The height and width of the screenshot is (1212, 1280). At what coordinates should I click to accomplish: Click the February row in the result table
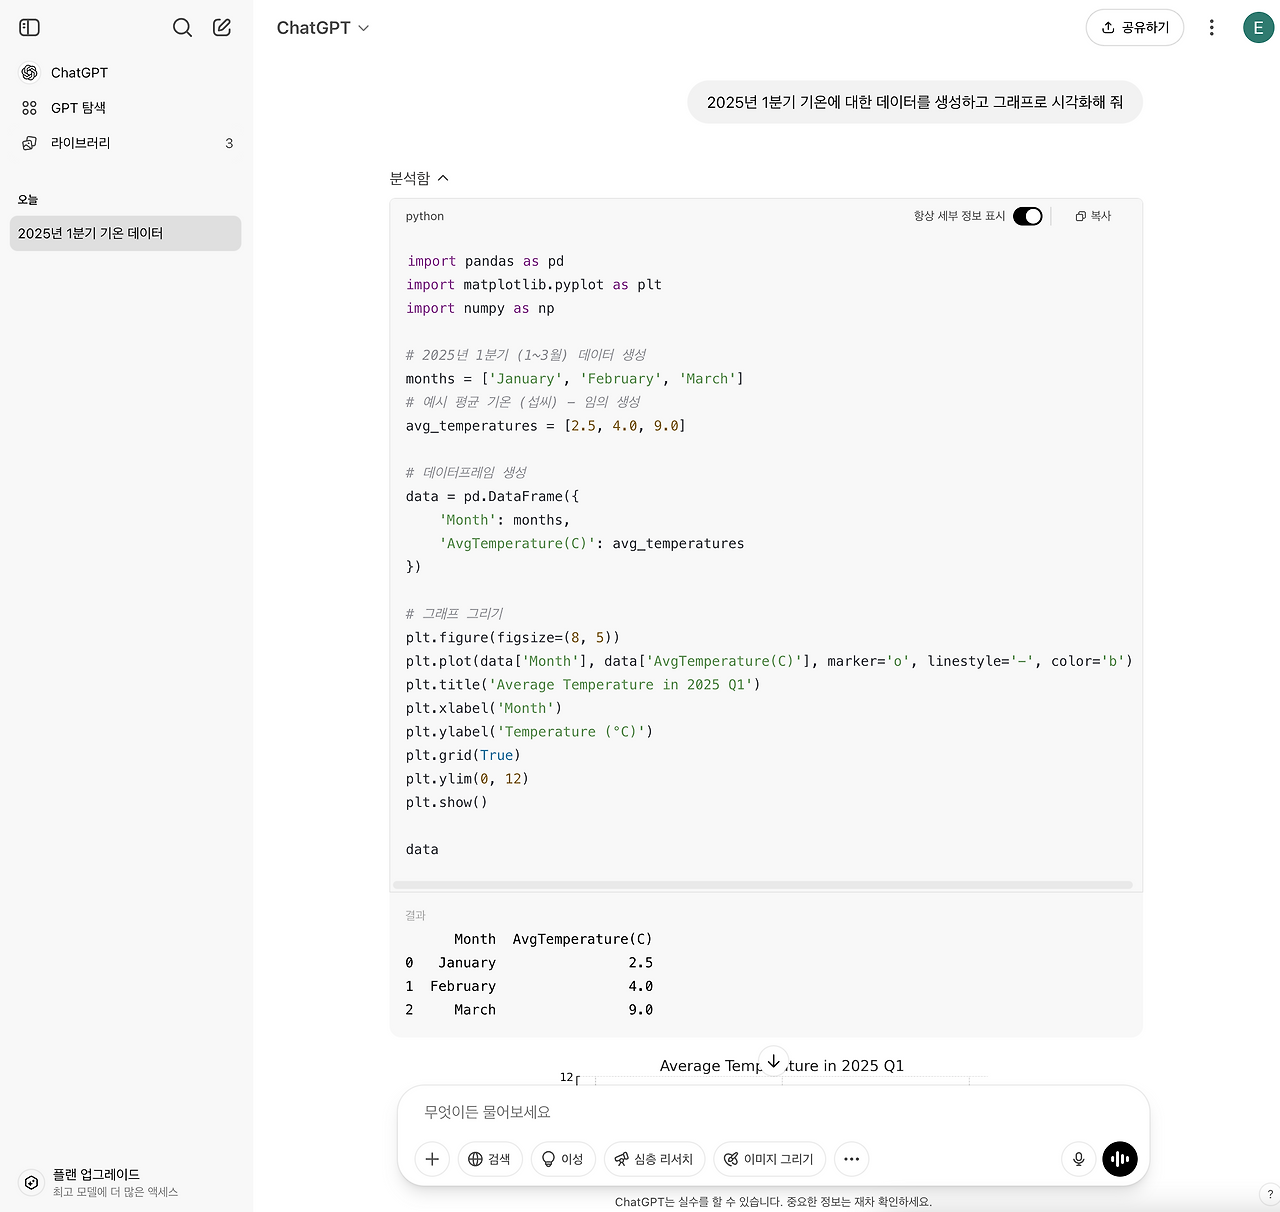click(x=529, y=986)
